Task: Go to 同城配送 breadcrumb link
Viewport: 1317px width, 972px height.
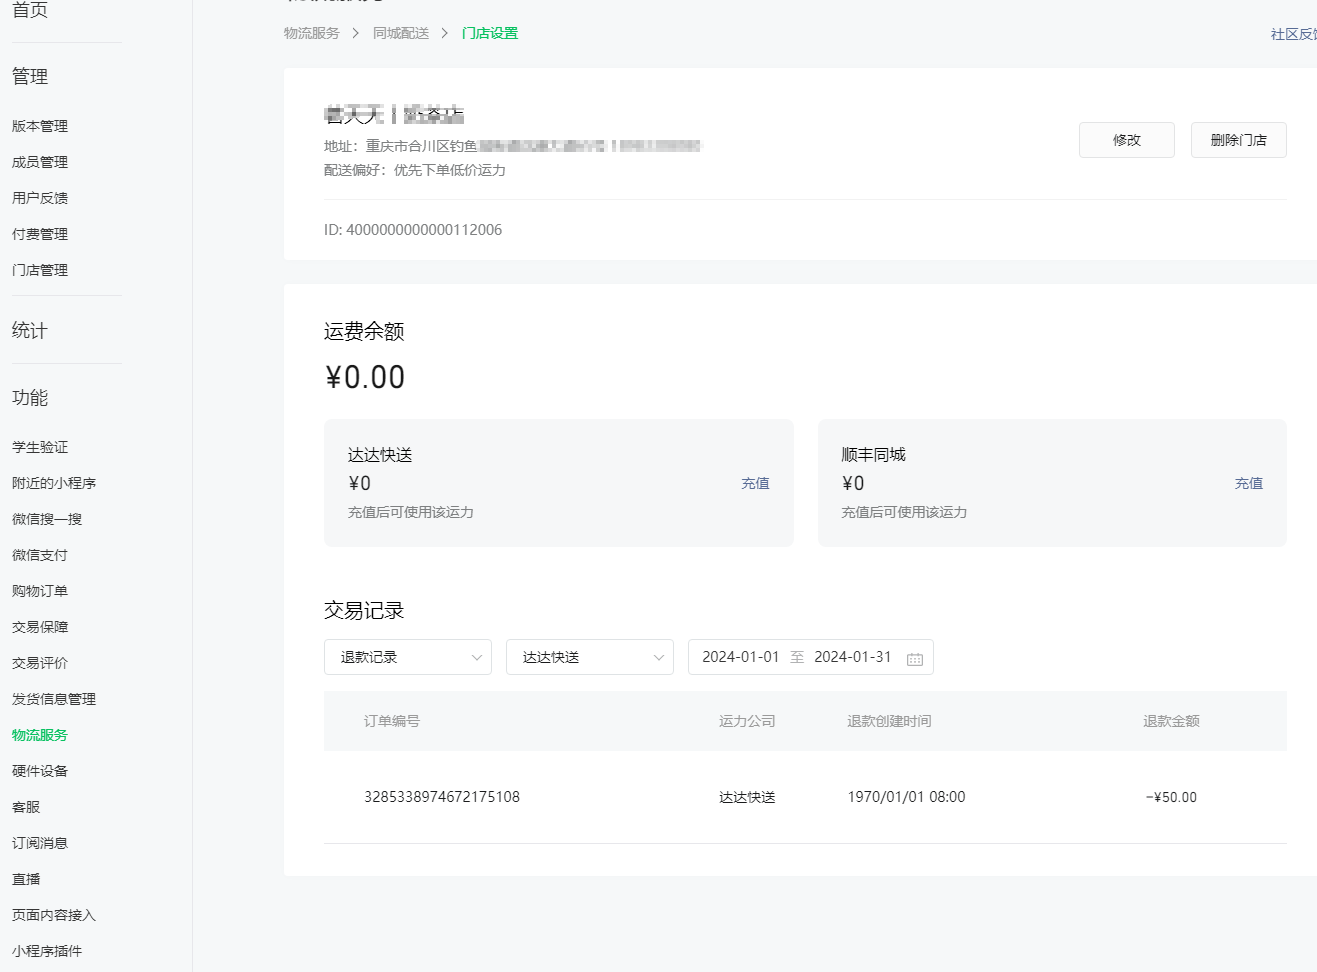Action: pos(401,33)
